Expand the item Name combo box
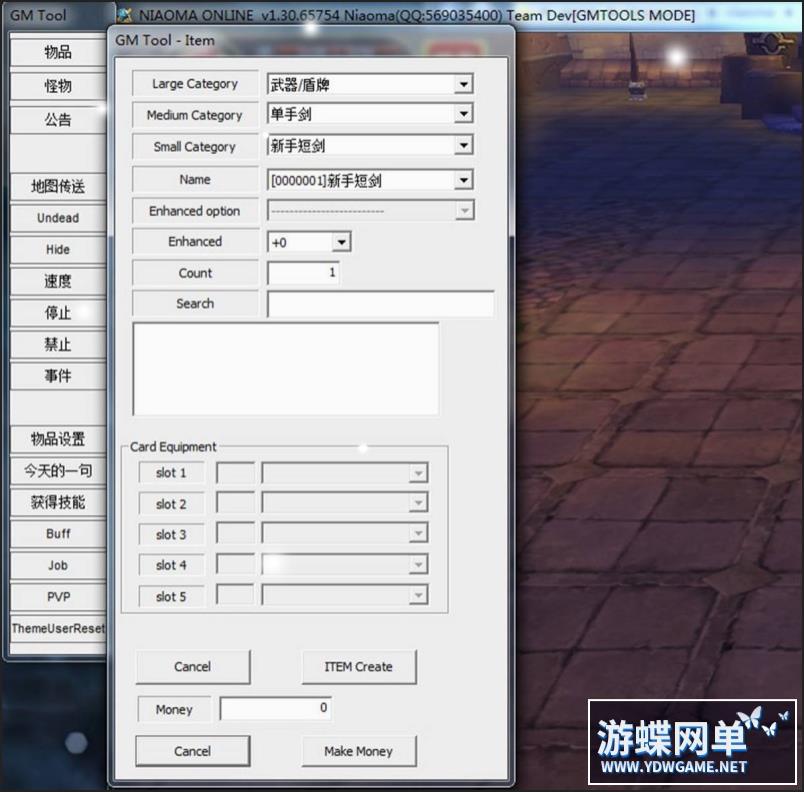Screen dimensions: 804x792 (463, 181)
